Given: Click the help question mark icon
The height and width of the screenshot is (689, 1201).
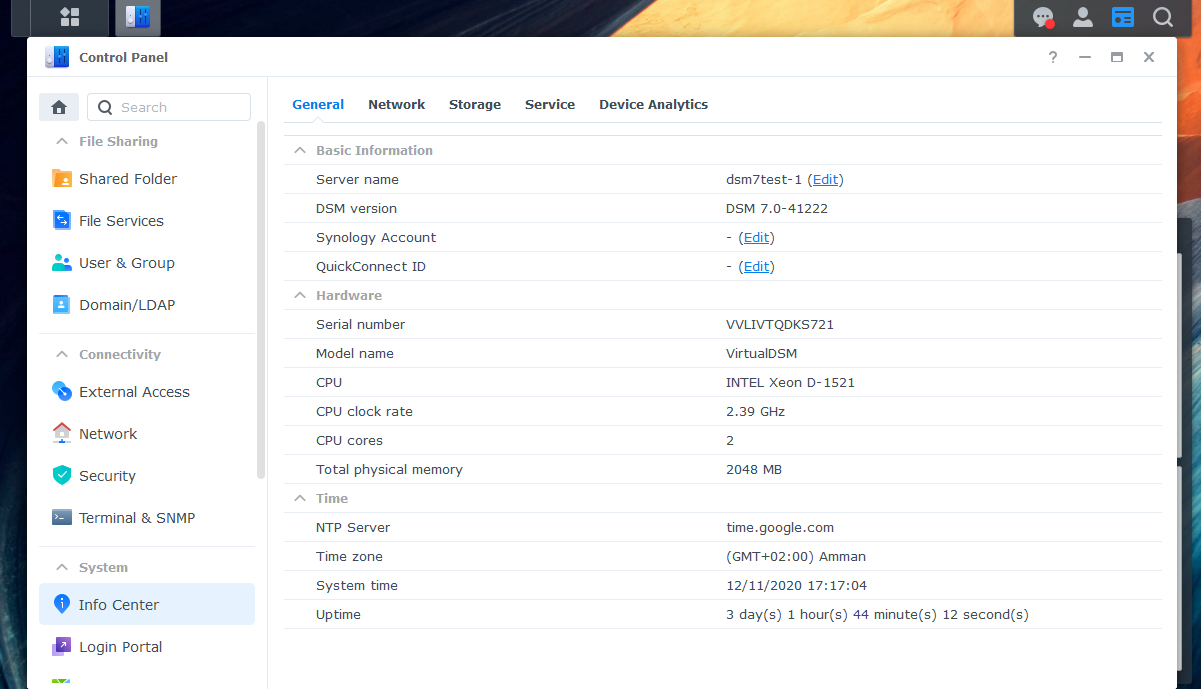Looking at the screenshot, I should coord(1053,57).
